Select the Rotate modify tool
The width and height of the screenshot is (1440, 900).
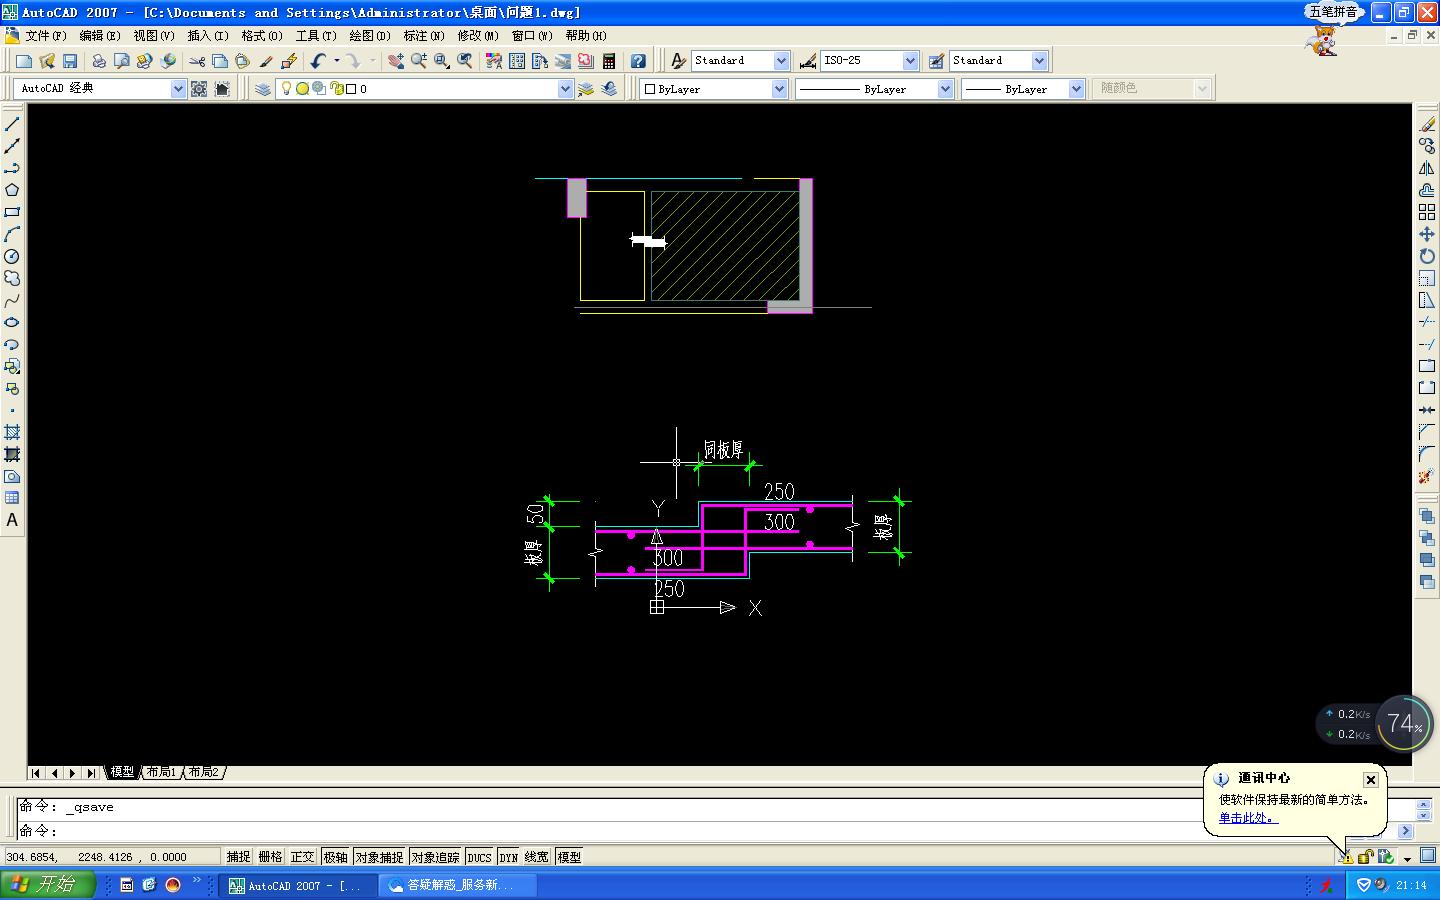pyautogui.click(x=1427, y=256)
